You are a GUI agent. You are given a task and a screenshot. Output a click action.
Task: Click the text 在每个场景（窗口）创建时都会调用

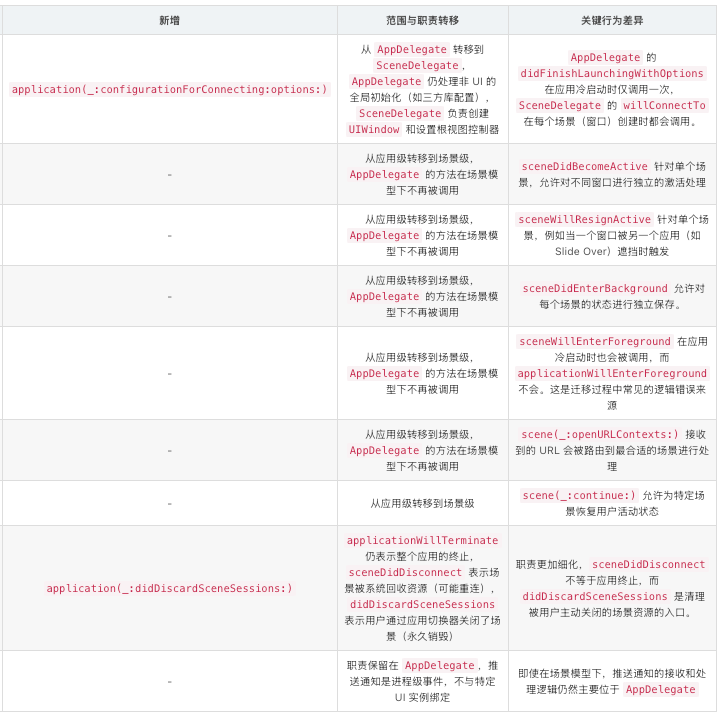[x=606, y=121]
